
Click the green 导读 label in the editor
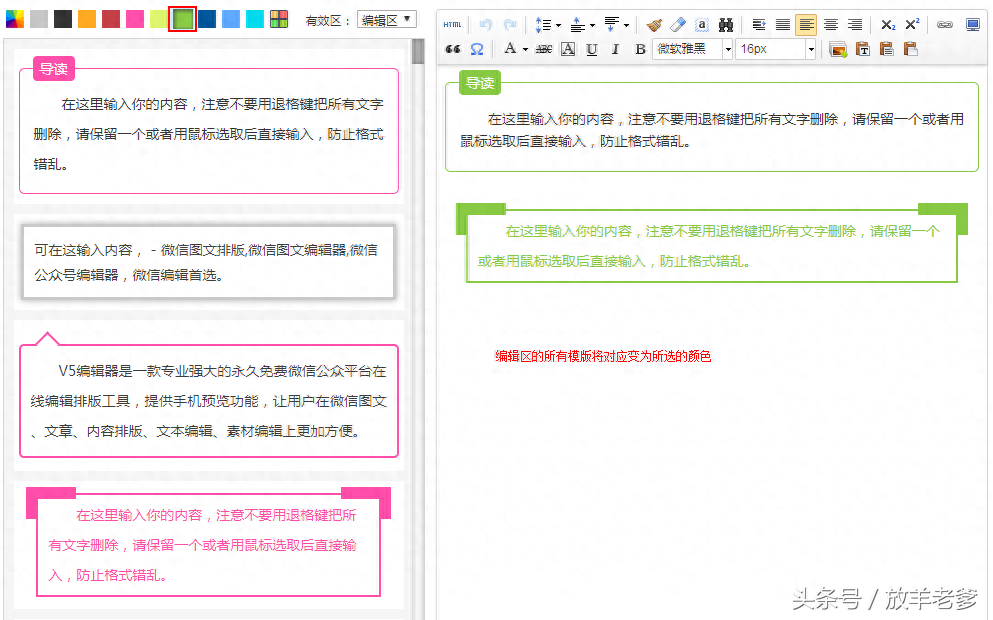pos(480,83)
